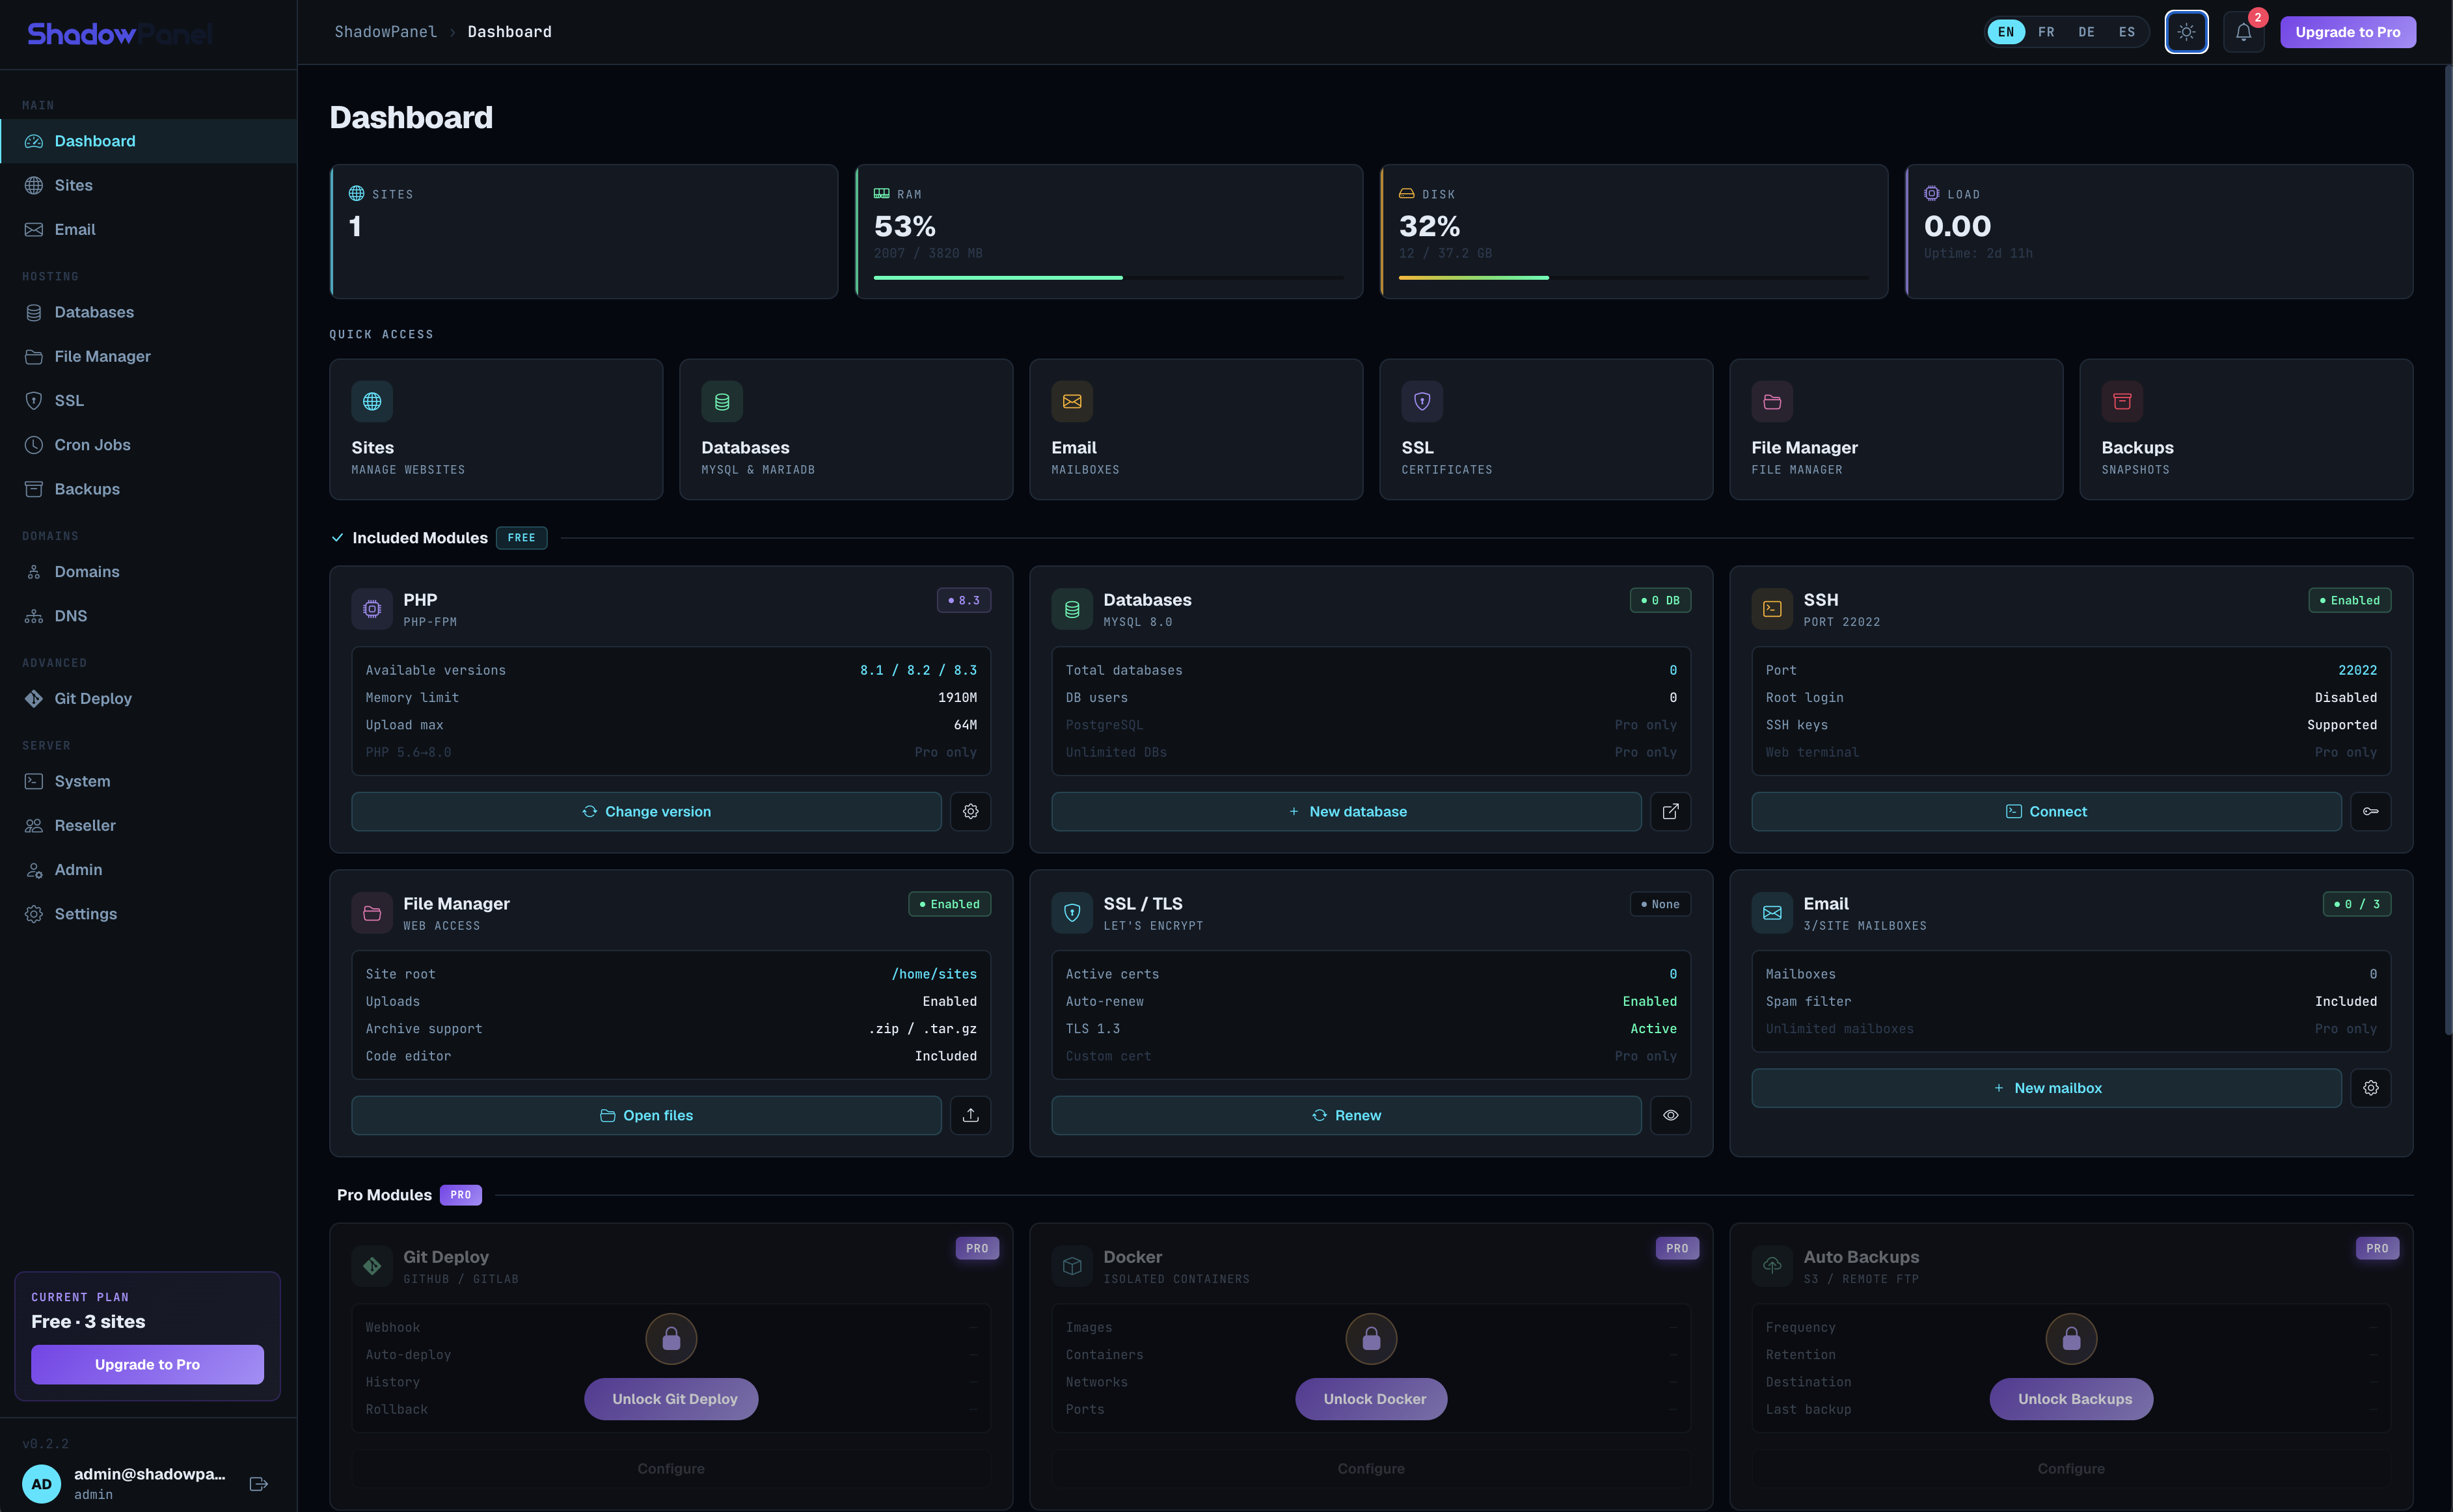Click the Sites count stat card
Screen dimensions: 2453x1512
pos(584,231)
